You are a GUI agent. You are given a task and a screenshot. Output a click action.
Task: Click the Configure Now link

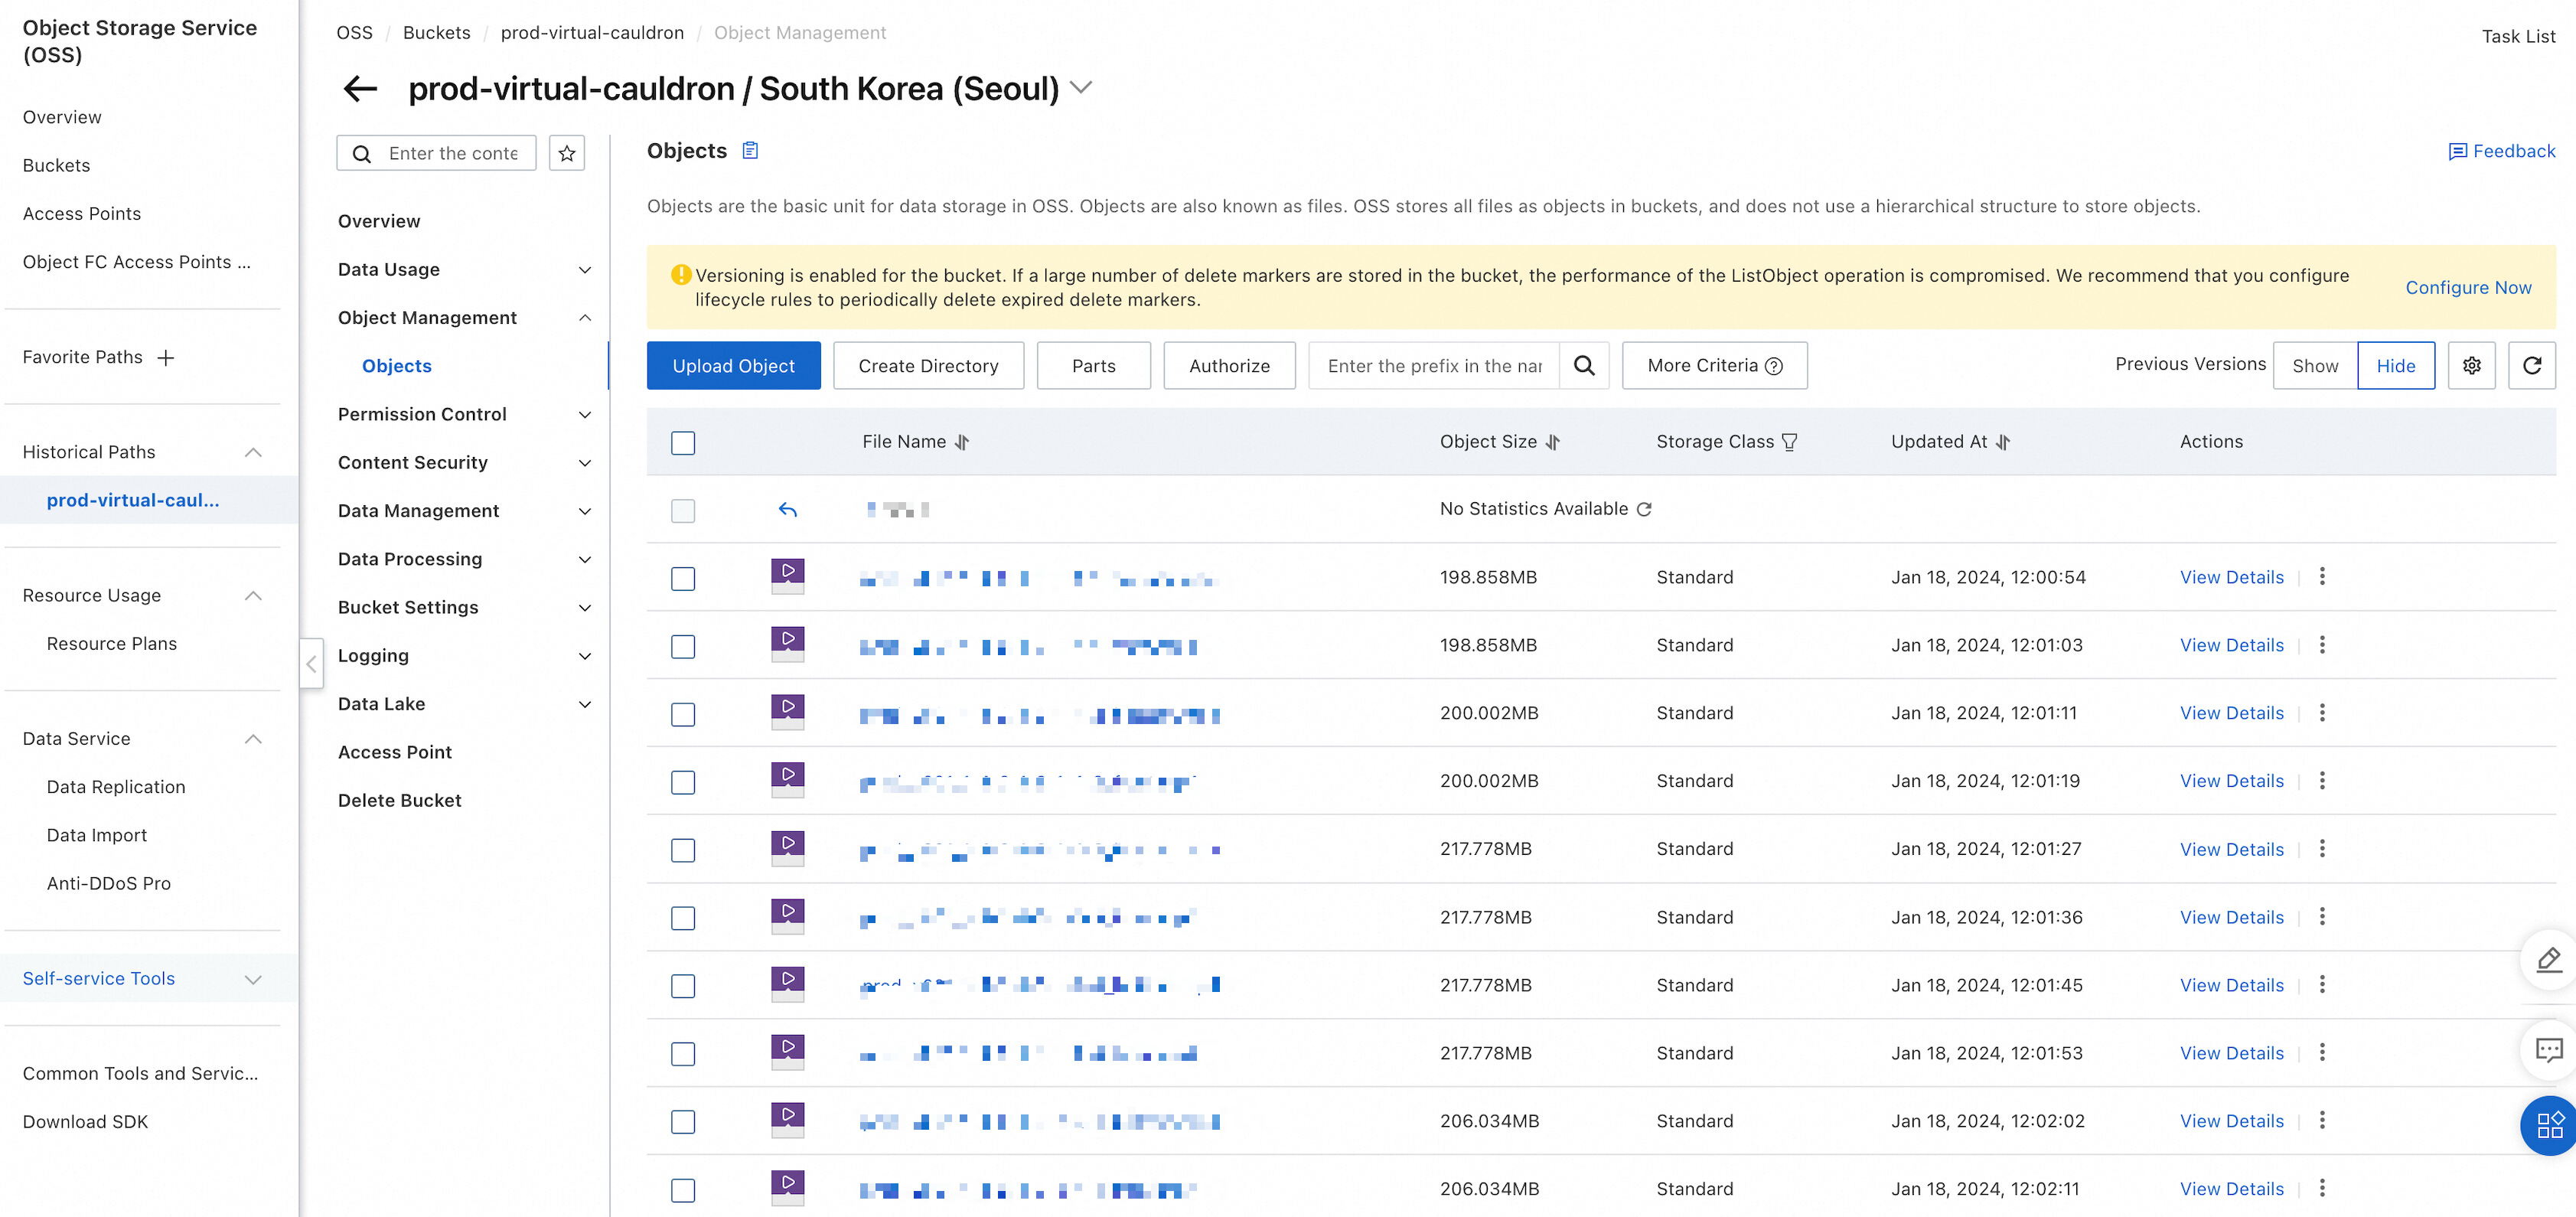[x=2468, y=288]
